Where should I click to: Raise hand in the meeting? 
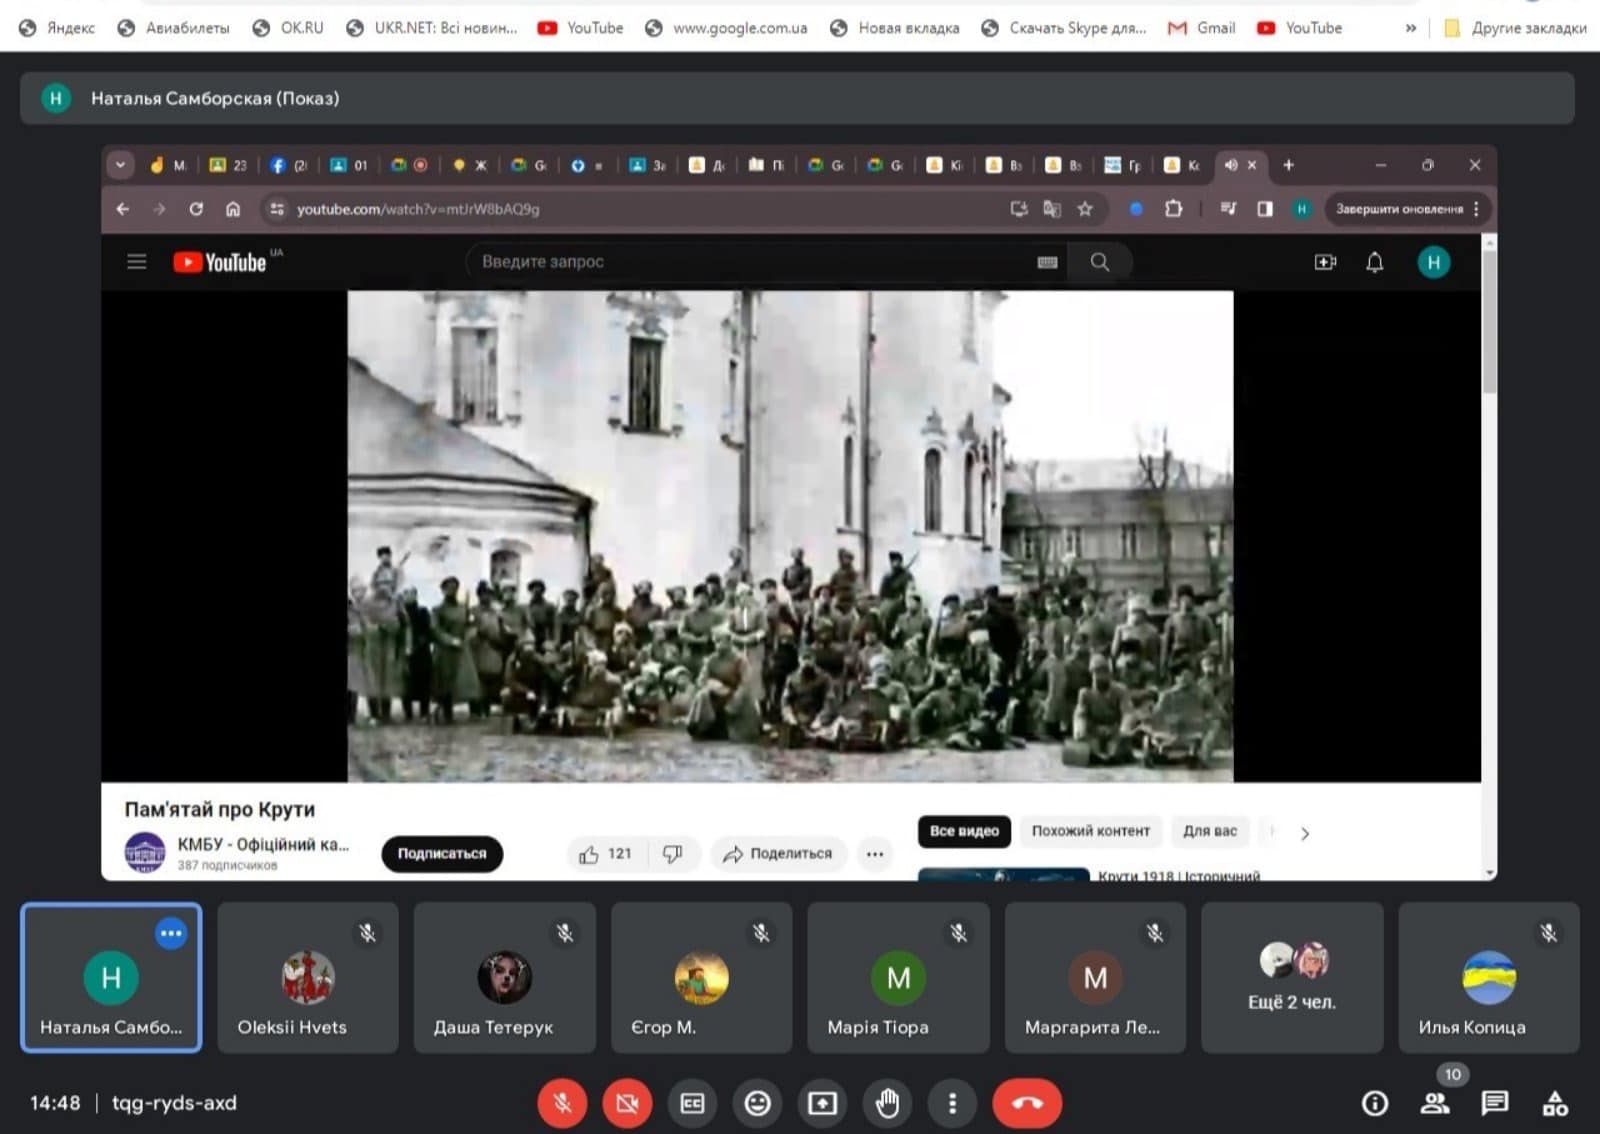887,1103
